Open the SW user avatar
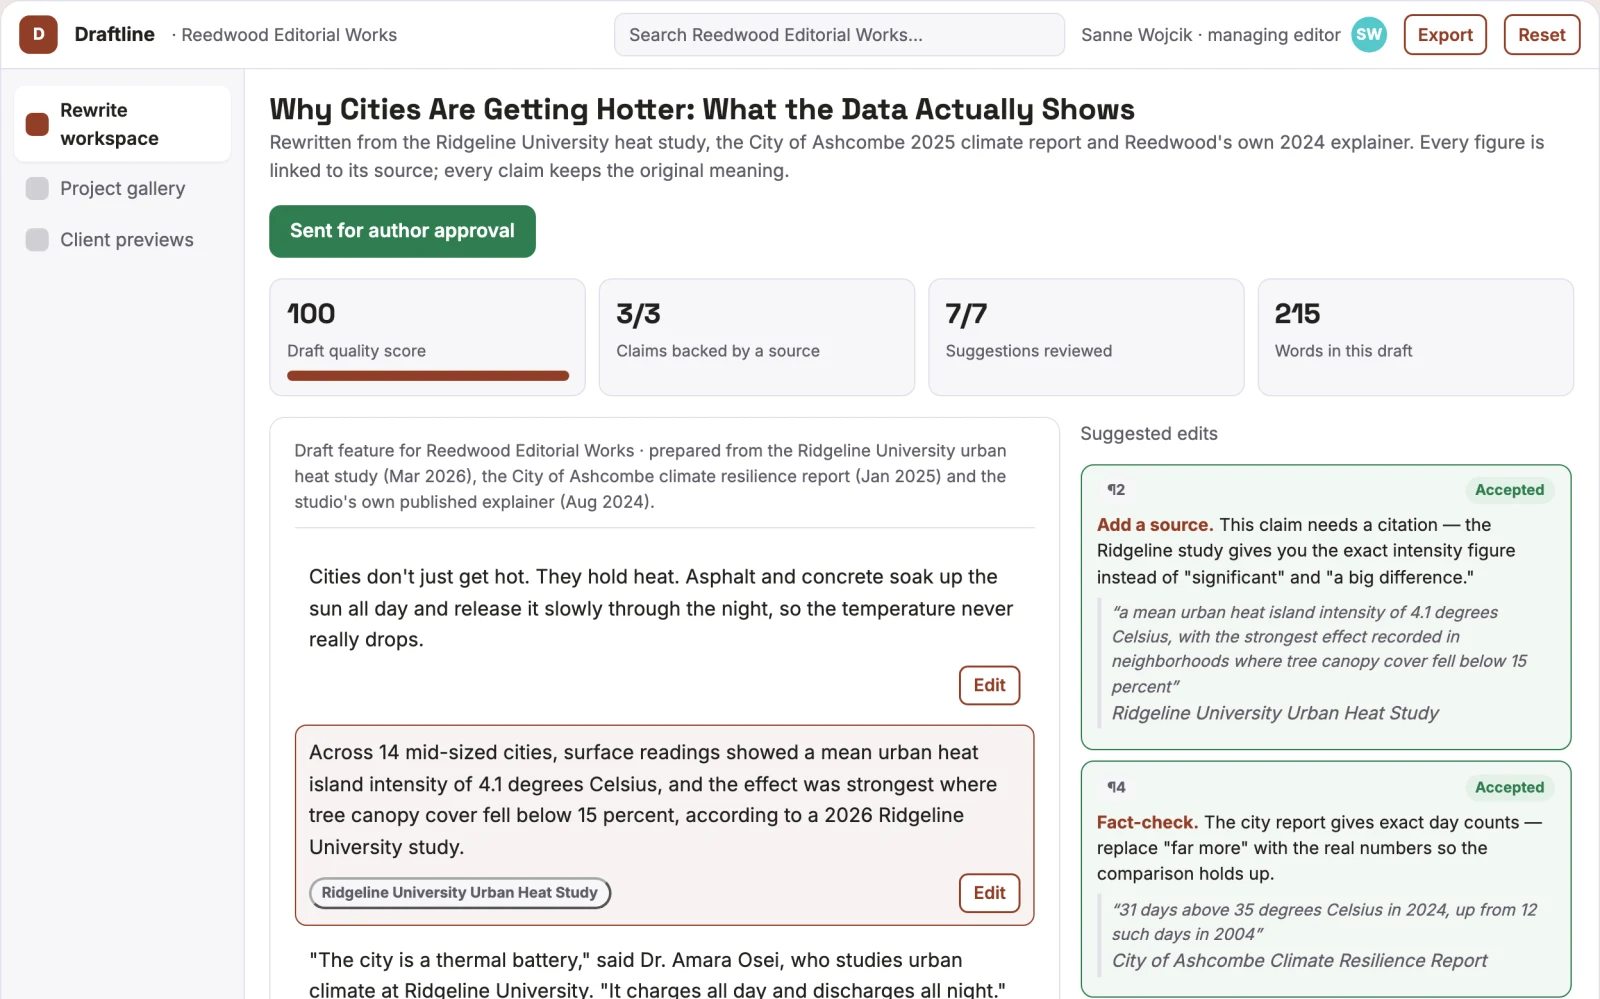The width and height of the screenshot is (1600, 999). click(1369, 35)
